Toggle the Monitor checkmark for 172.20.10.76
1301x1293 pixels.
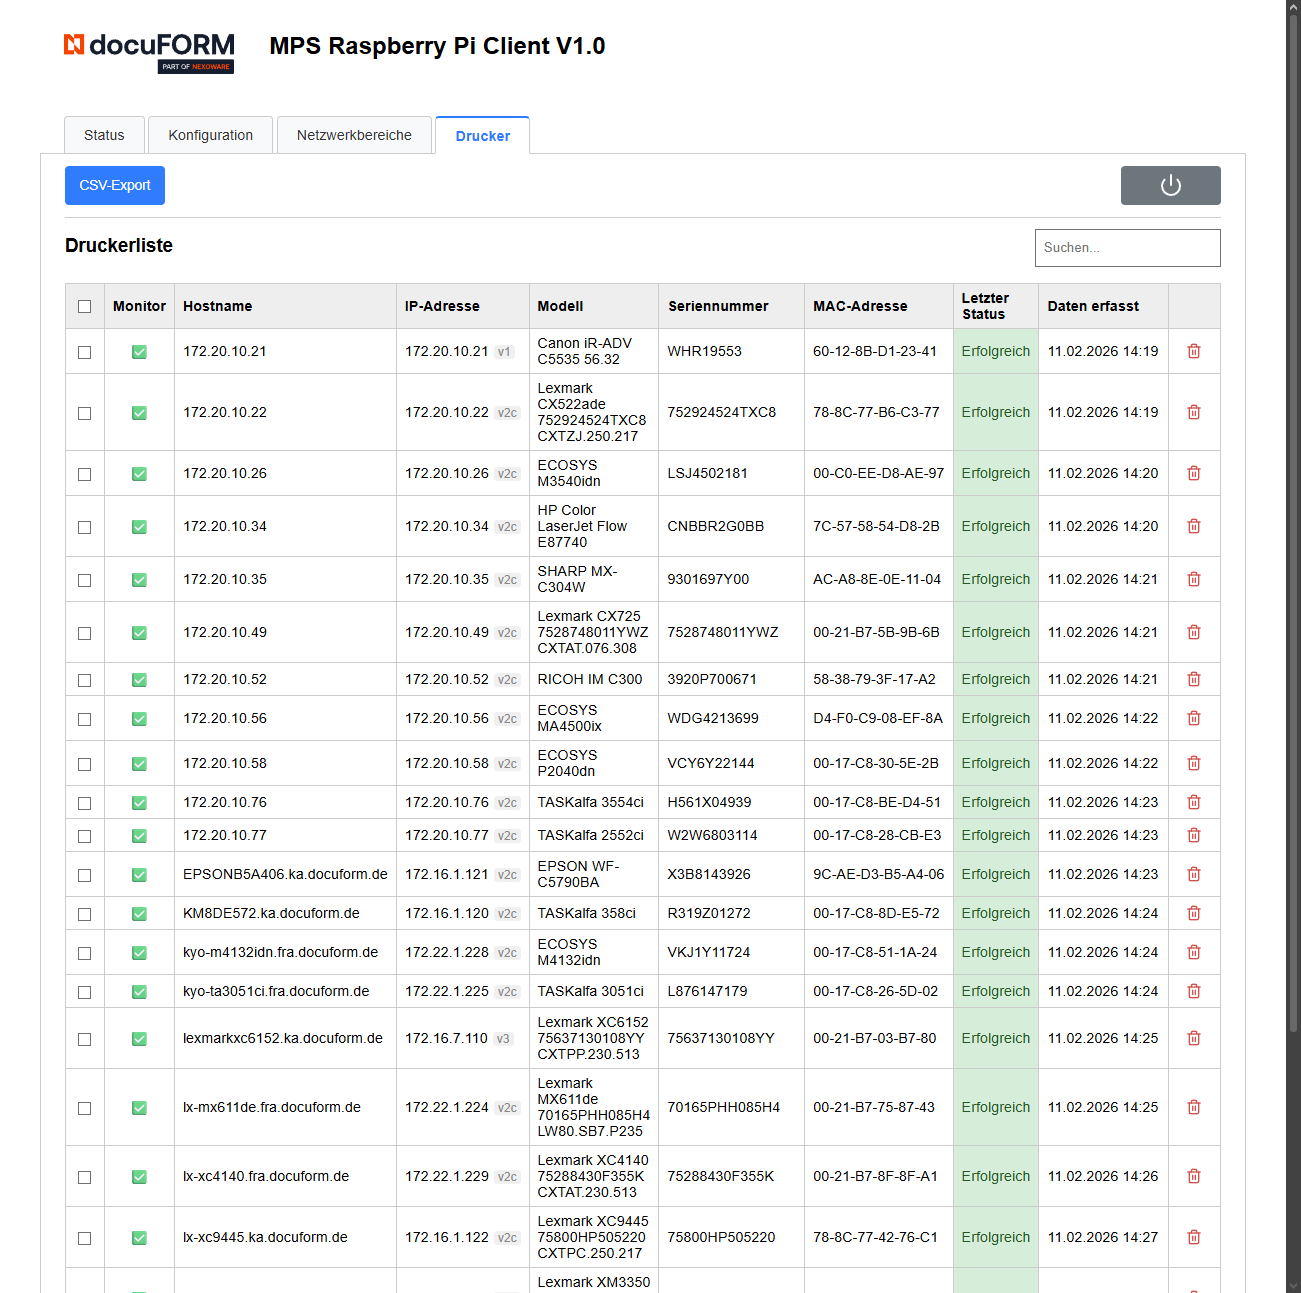pyautogui.click(x=138, y=801)
